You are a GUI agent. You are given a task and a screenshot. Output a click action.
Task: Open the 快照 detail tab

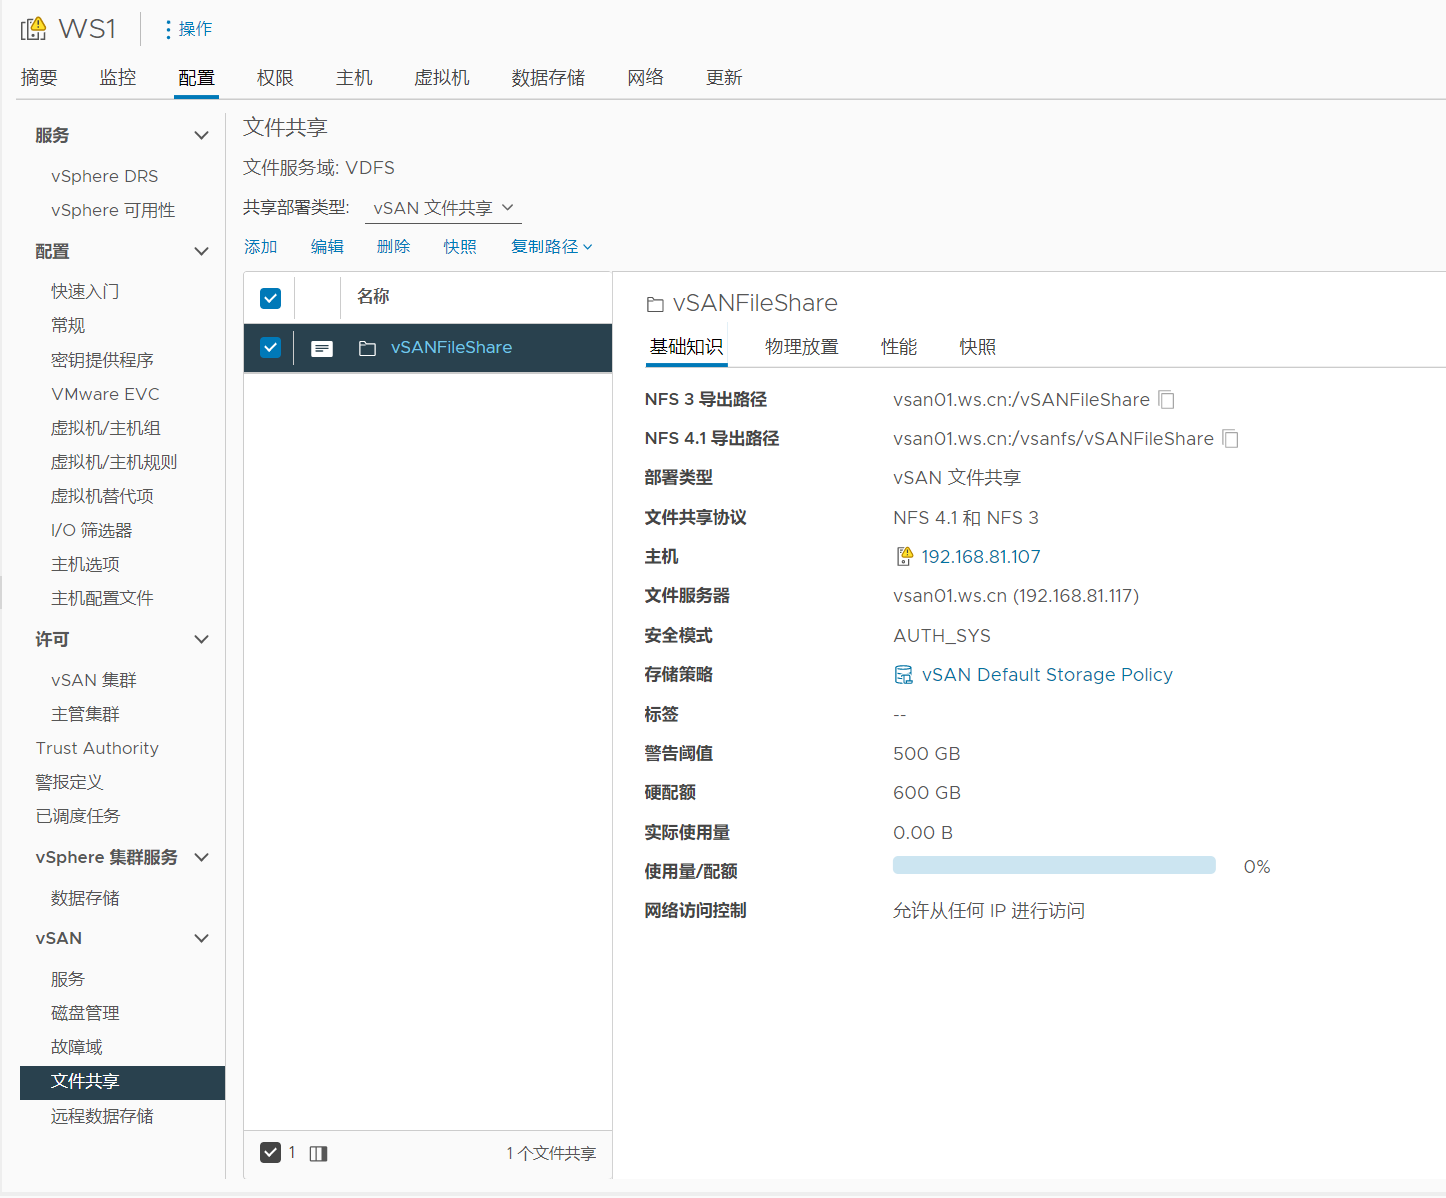click(978, 347)
